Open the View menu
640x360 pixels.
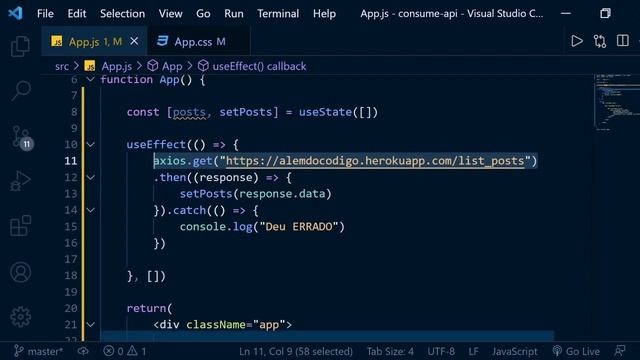(x=171, y=13)
